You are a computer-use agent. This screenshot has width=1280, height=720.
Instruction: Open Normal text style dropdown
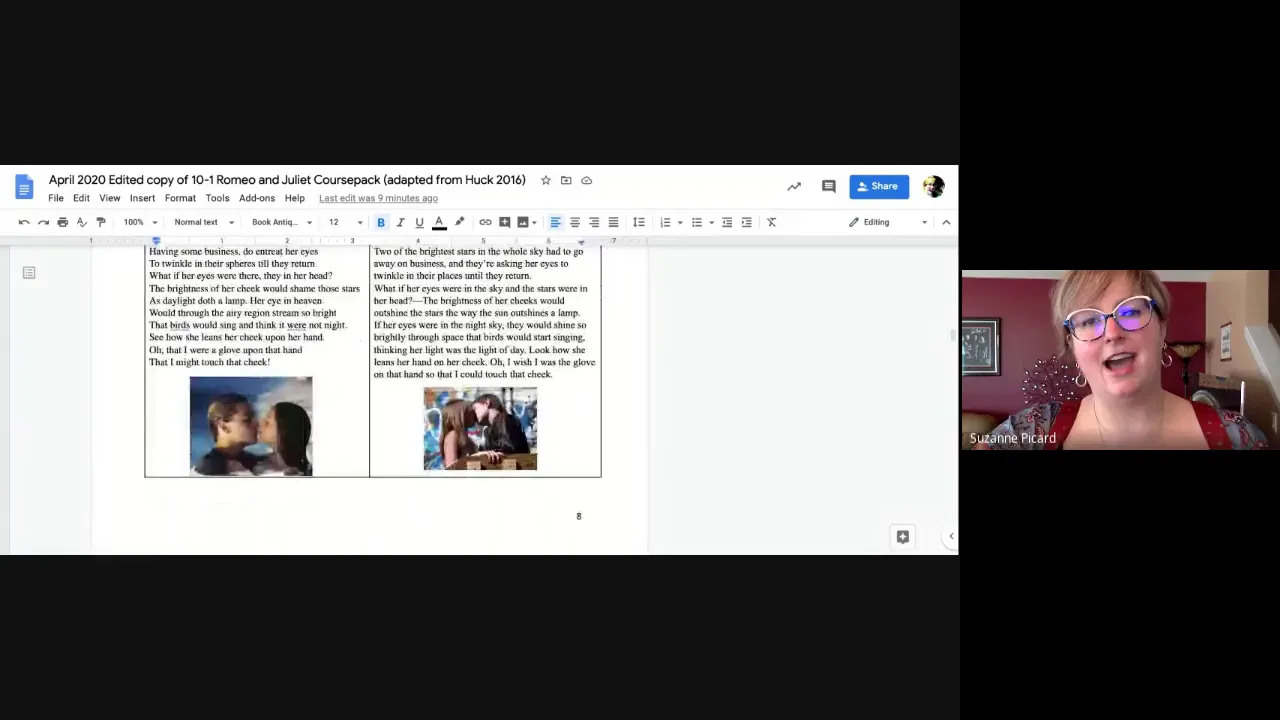click(204, 222)
